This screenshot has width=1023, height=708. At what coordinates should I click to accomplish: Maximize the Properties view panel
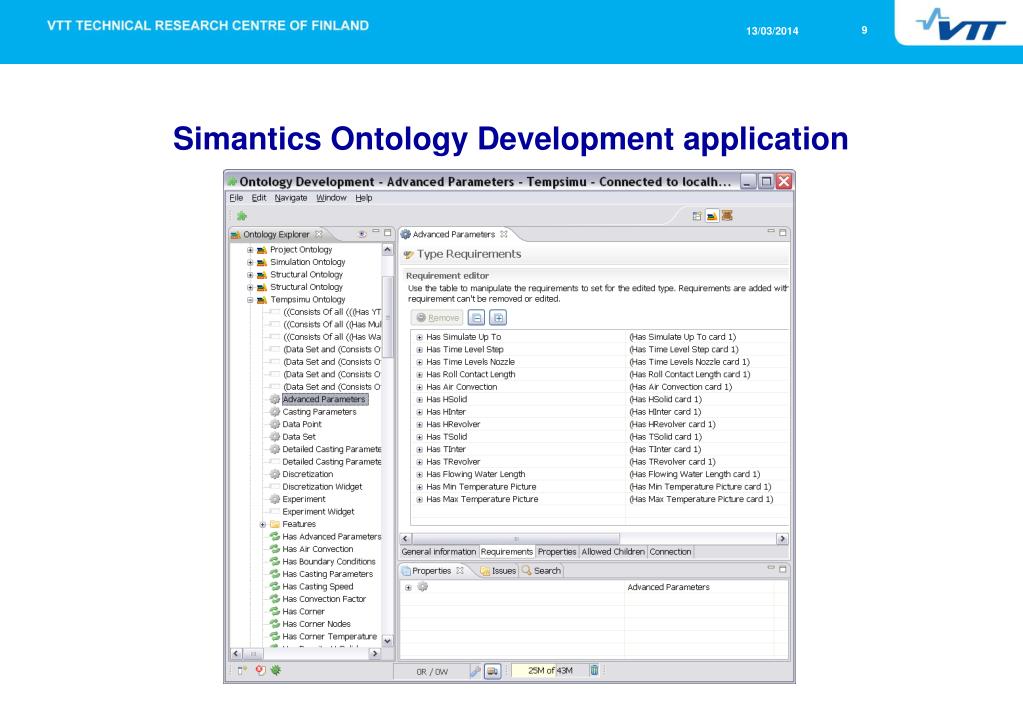click(783, 569)
